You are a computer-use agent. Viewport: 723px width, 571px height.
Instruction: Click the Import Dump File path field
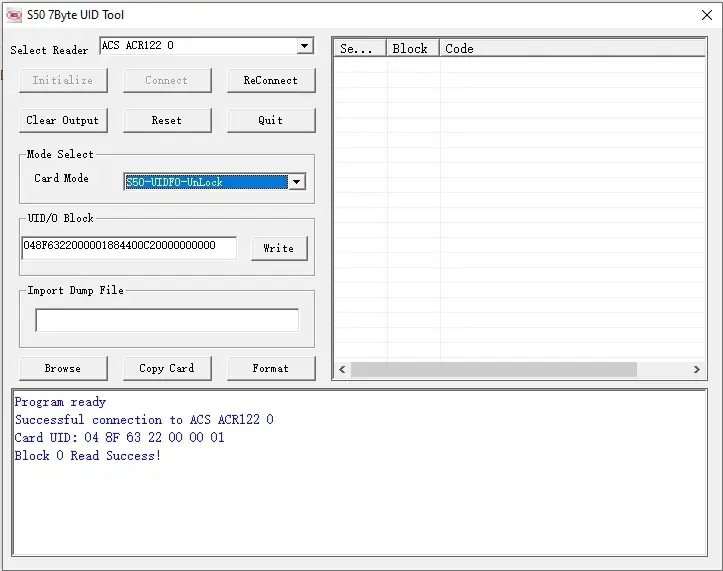167,320
